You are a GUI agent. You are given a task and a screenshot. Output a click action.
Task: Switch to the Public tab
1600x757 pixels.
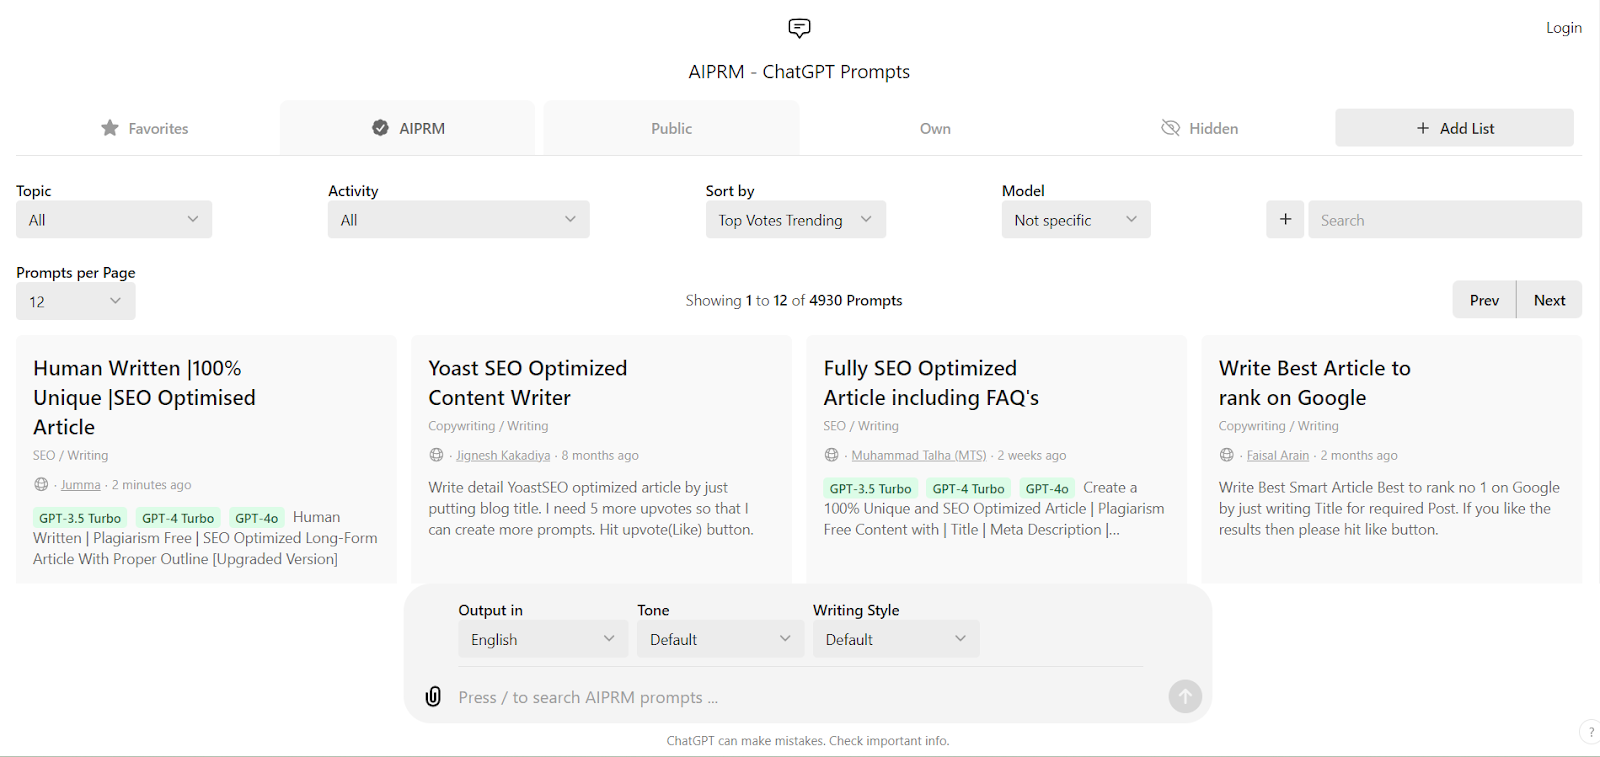click(671, 128)
